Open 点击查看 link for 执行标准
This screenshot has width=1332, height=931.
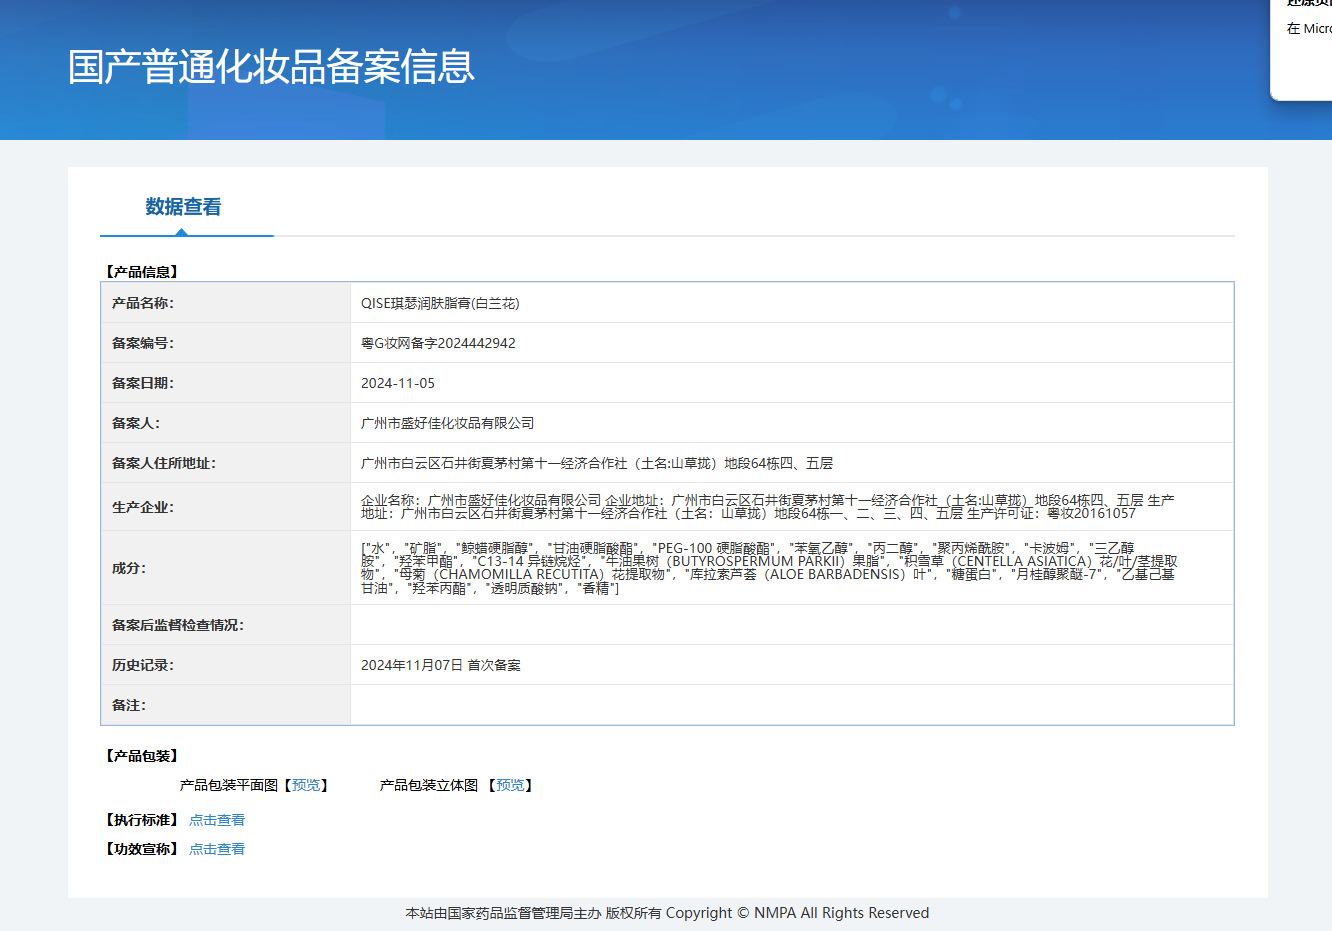217,820
